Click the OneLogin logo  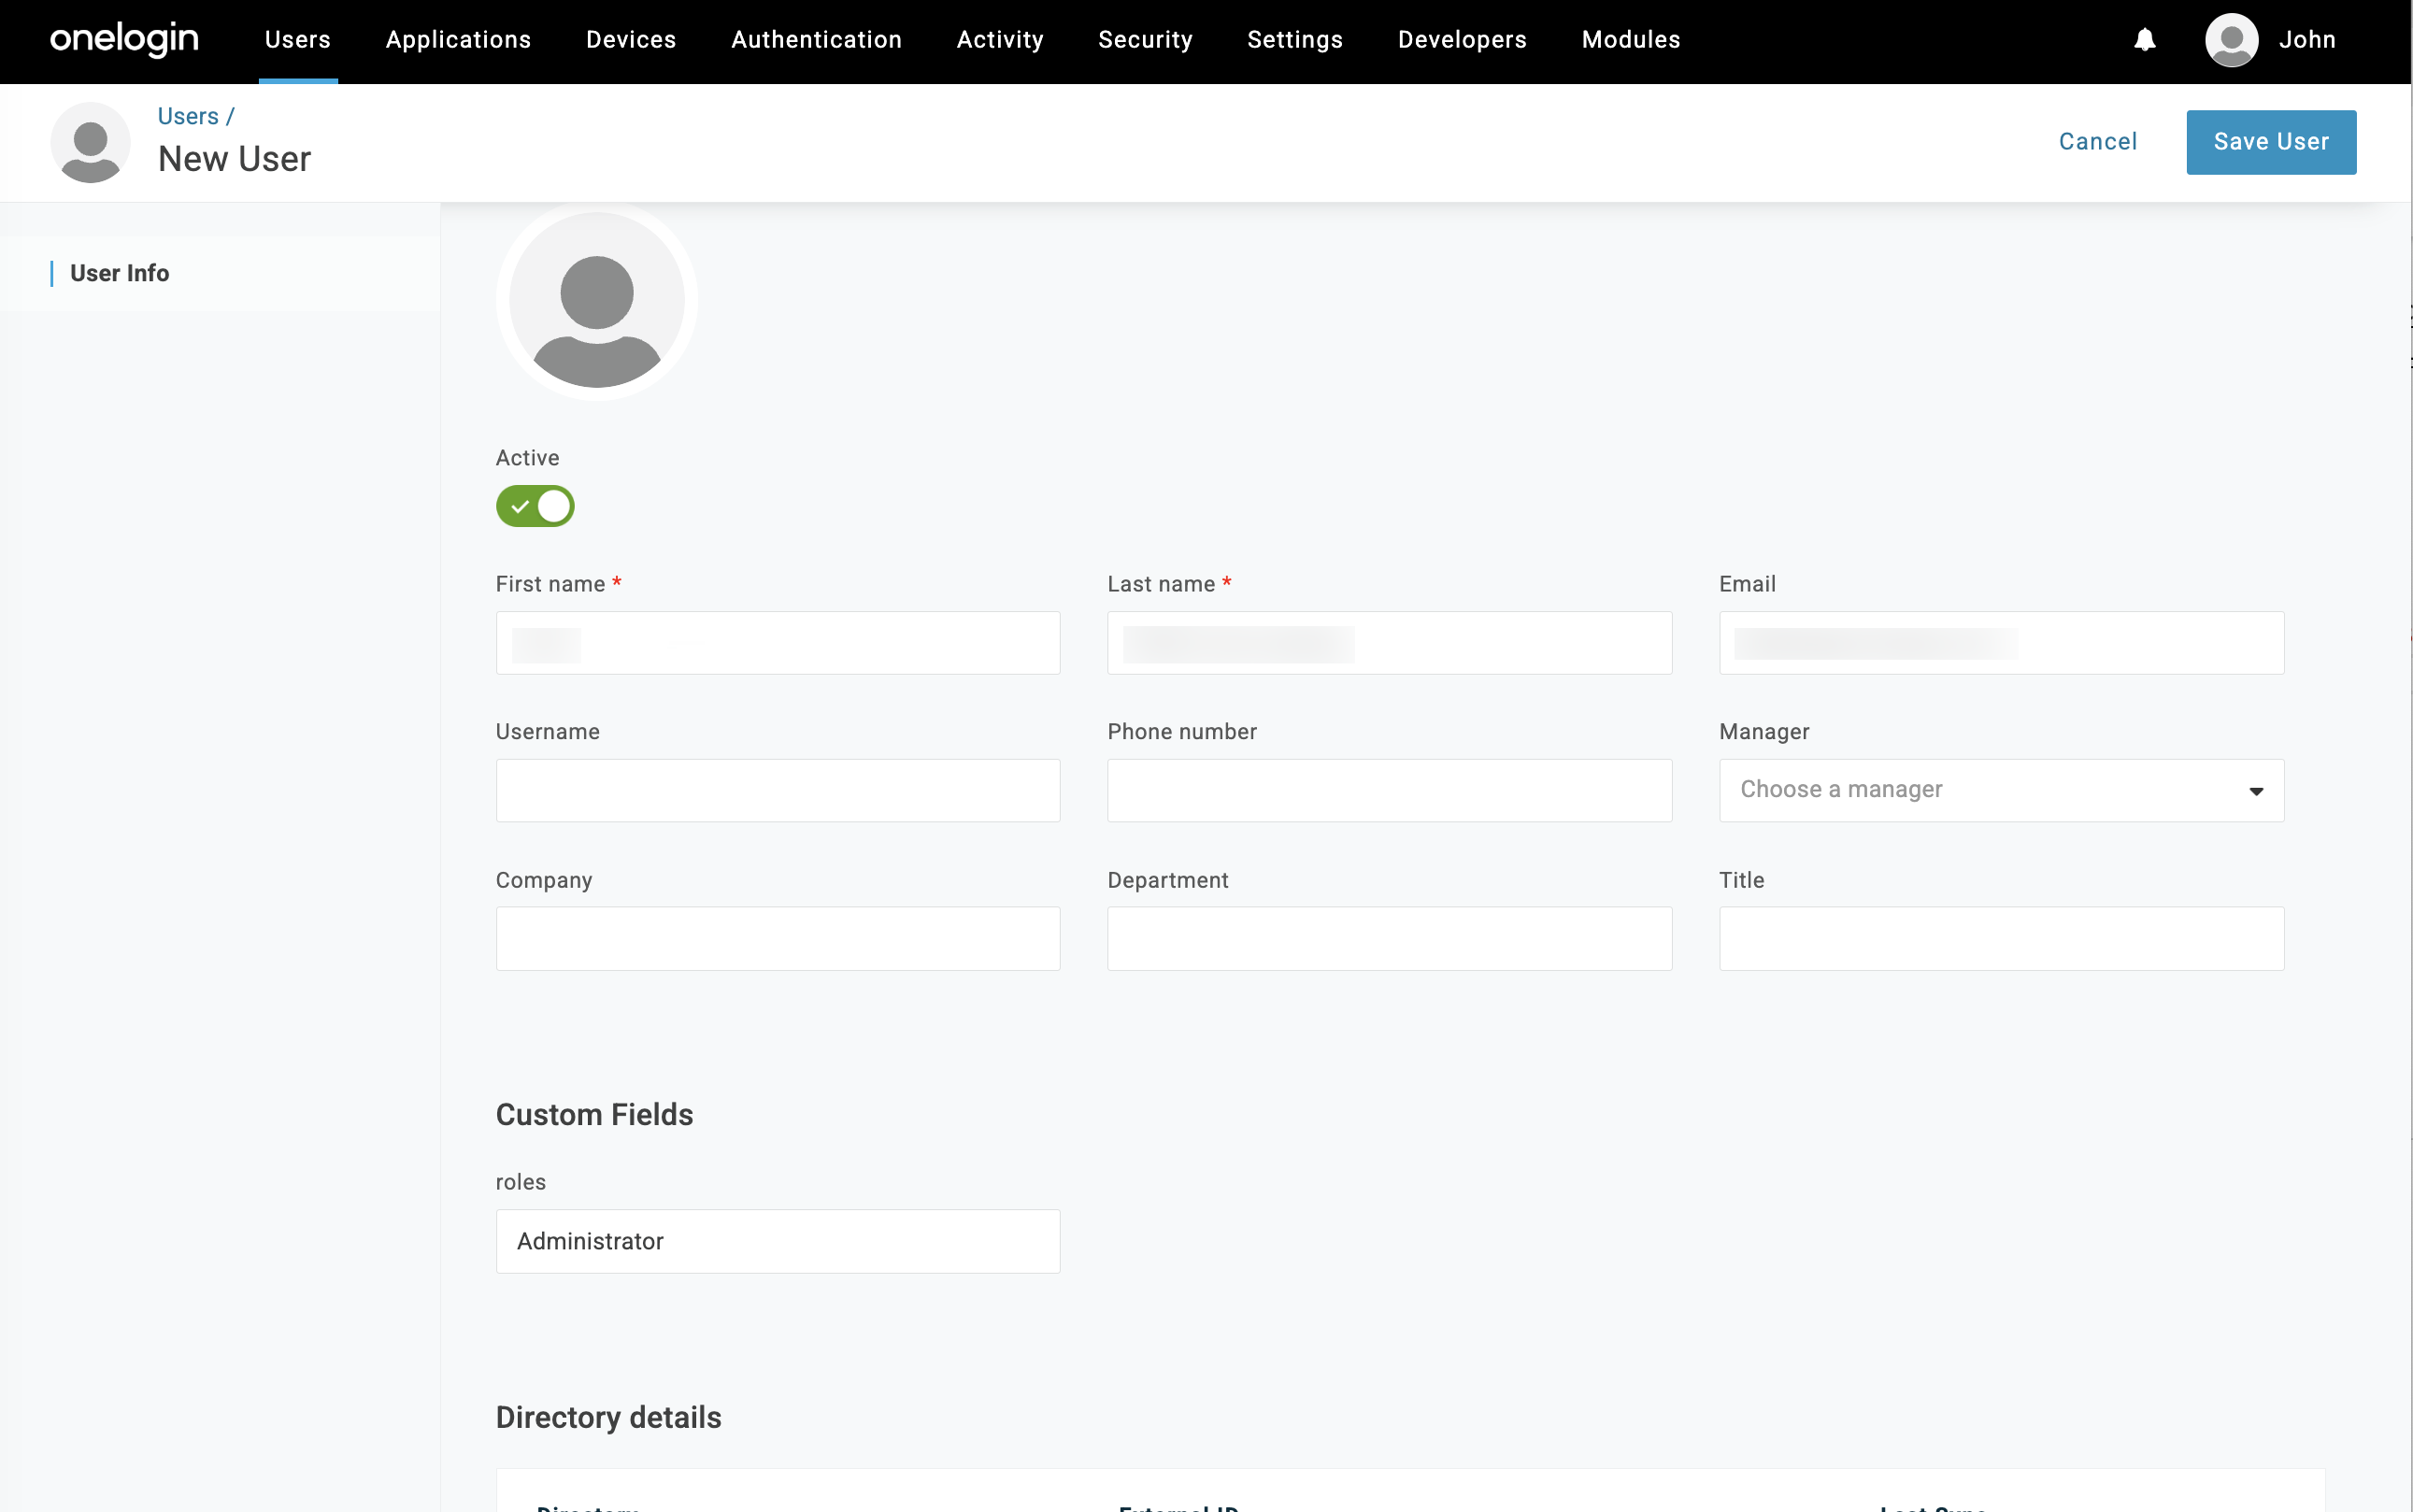pyautogui.click(x=124, y=39)
